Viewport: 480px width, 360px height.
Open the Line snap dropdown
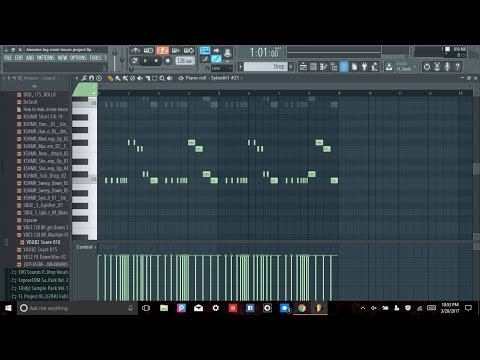point(222,68)
